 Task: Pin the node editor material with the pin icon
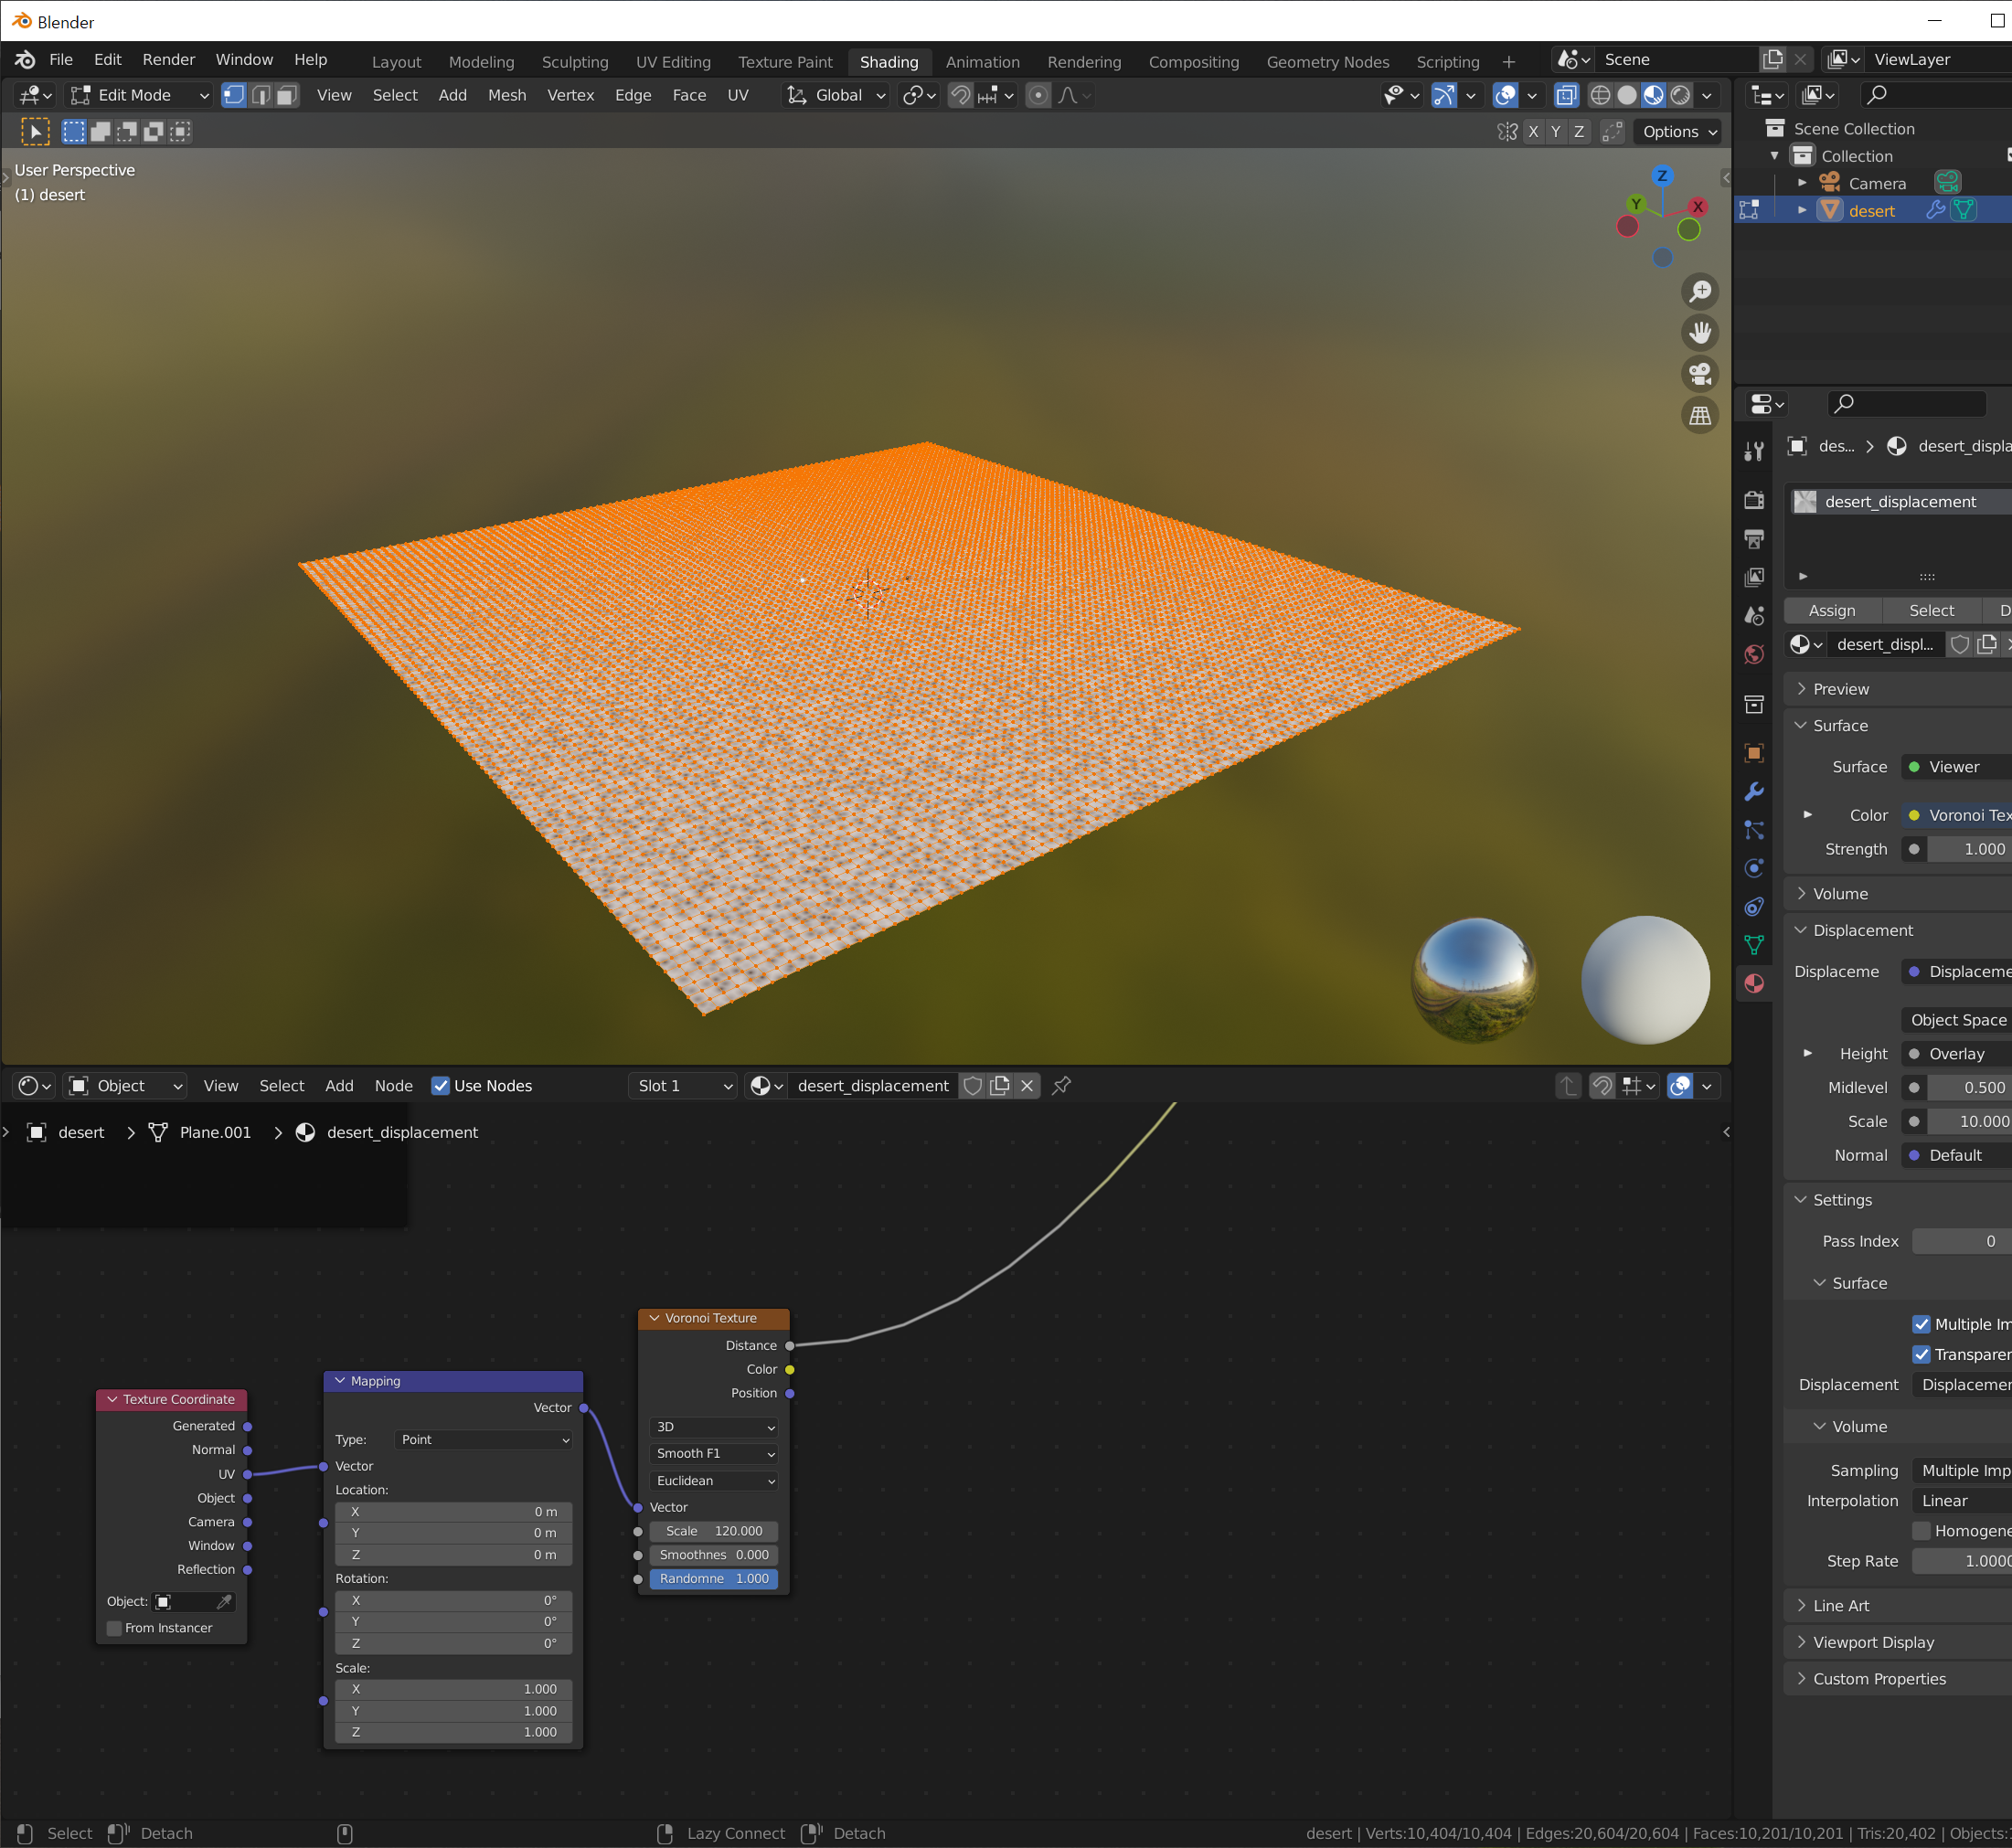[x=1062, y=1086]
